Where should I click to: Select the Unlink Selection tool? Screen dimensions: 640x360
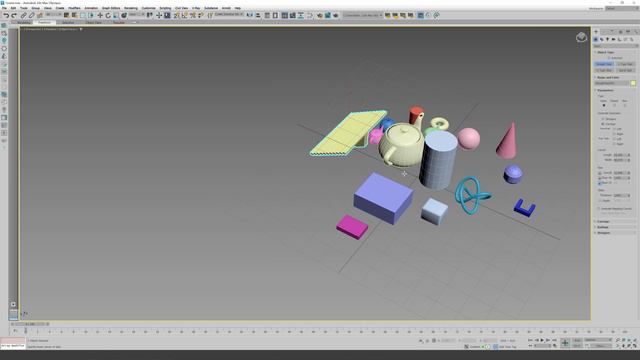coord(31,16)
